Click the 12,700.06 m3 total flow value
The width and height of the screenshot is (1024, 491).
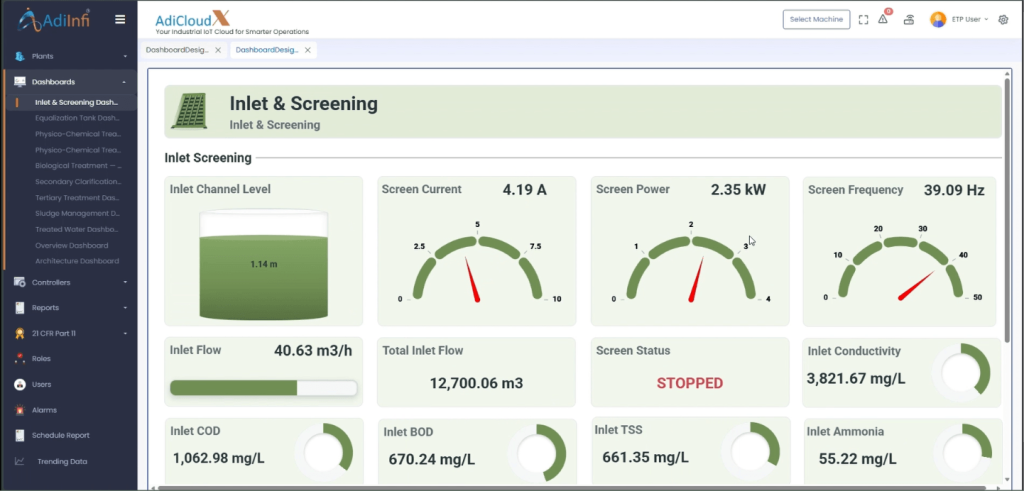(477, 383)
